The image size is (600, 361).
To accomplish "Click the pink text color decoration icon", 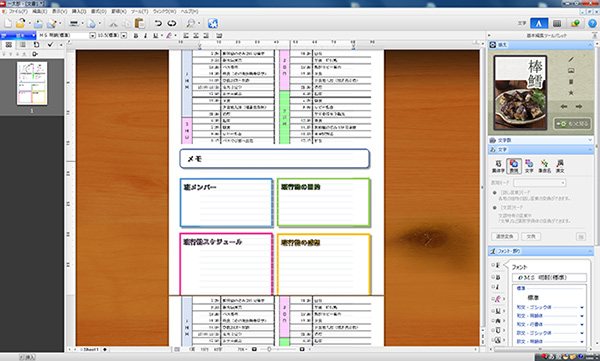I will 169,36.
